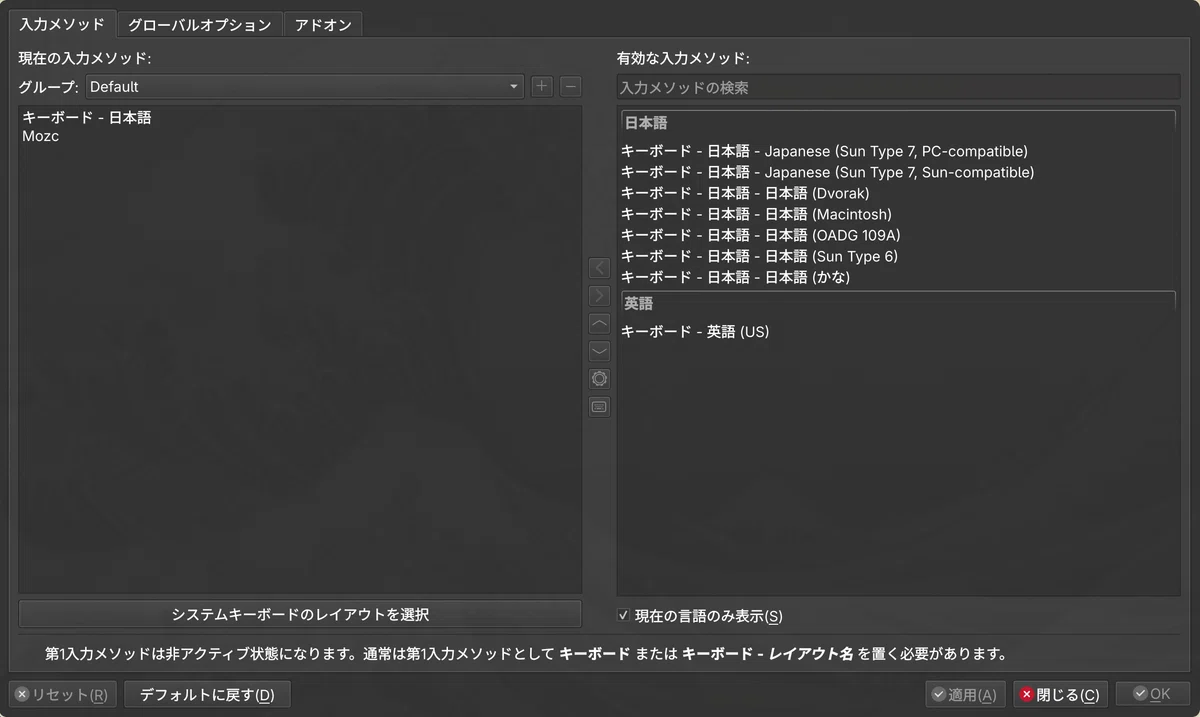Image resolution: width=1200 pixels, height=717 pixels.
Task: Switch to アドオン tab
Action: pos(323,25)
